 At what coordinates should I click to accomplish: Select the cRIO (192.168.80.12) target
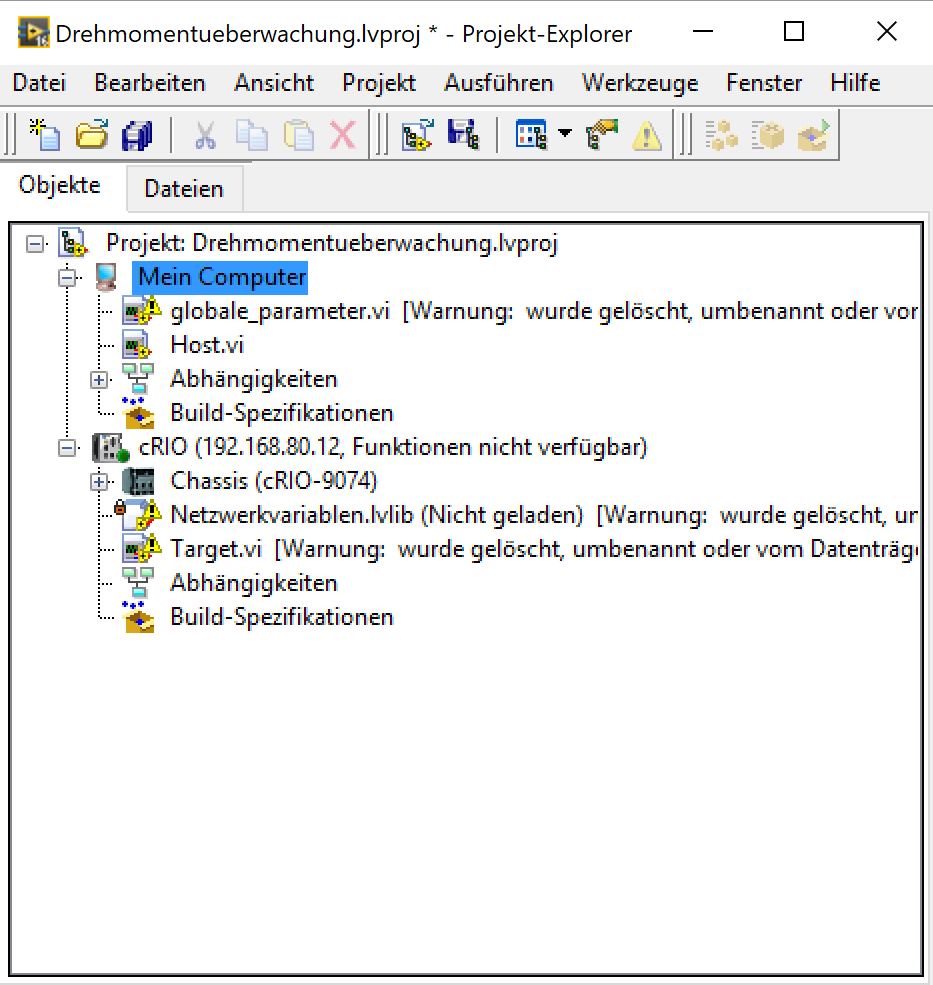[393, 447]
